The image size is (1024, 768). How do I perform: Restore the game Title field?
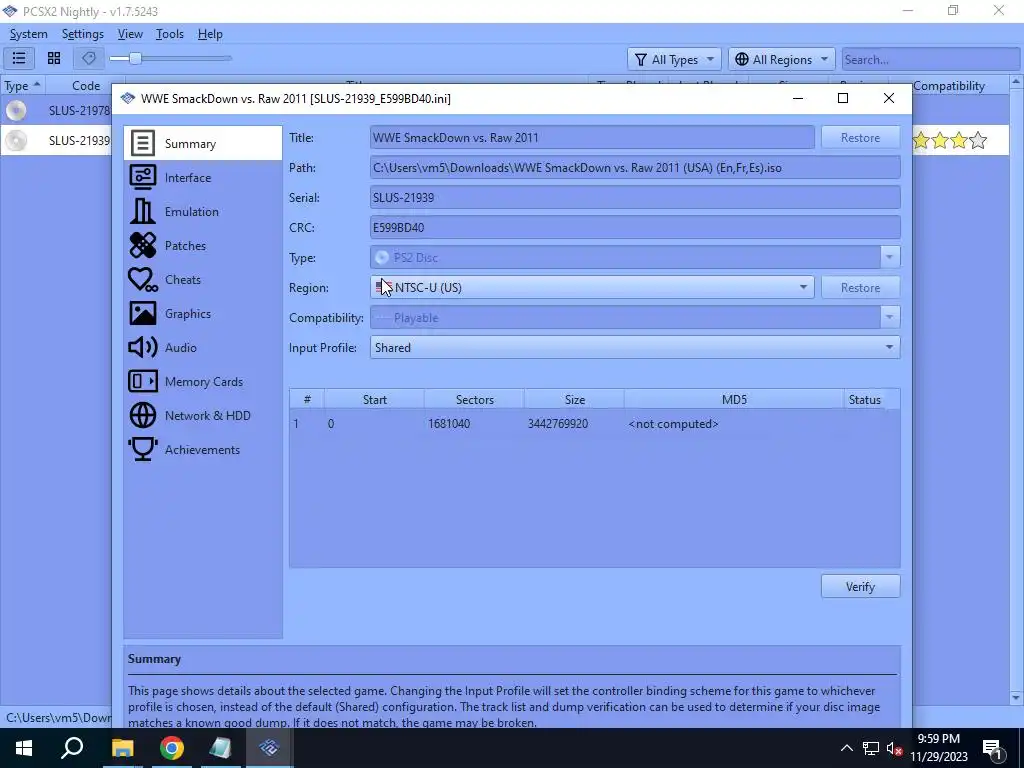tap(860, 138)
